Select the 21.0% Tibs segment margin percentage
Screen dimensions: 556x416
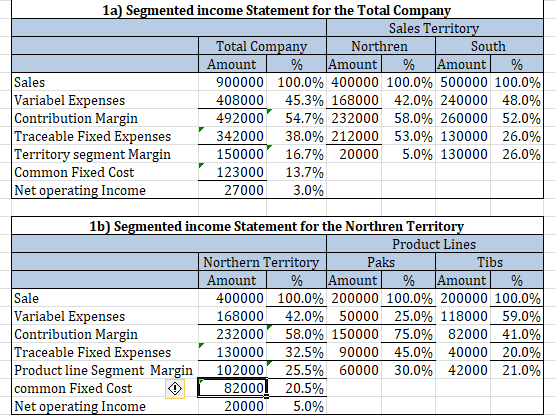(517, 370)
